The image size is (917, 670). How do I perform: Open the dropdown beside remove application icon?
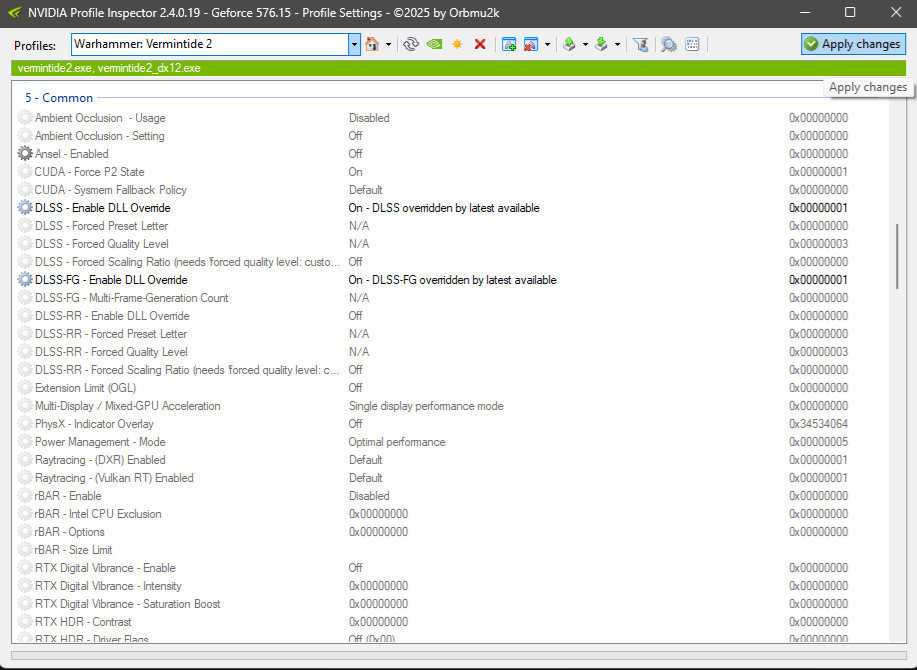(x=547, y=44)
